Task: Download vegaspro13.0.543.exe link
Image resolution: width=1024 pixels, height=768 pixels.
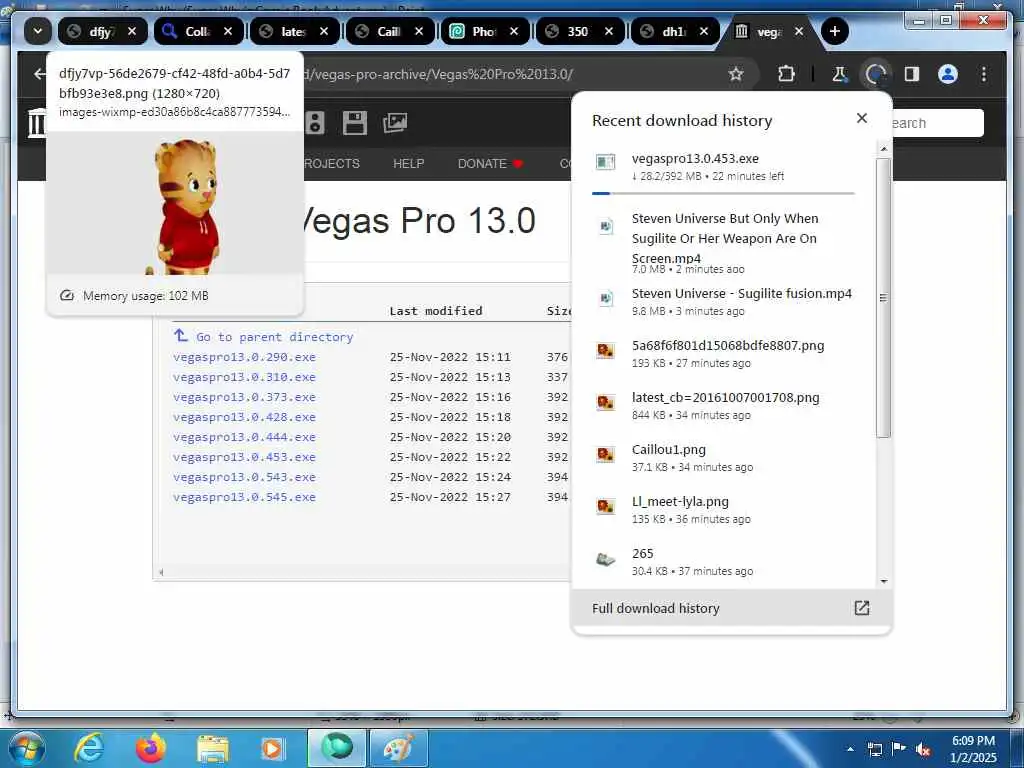Action: click(244, 477)
